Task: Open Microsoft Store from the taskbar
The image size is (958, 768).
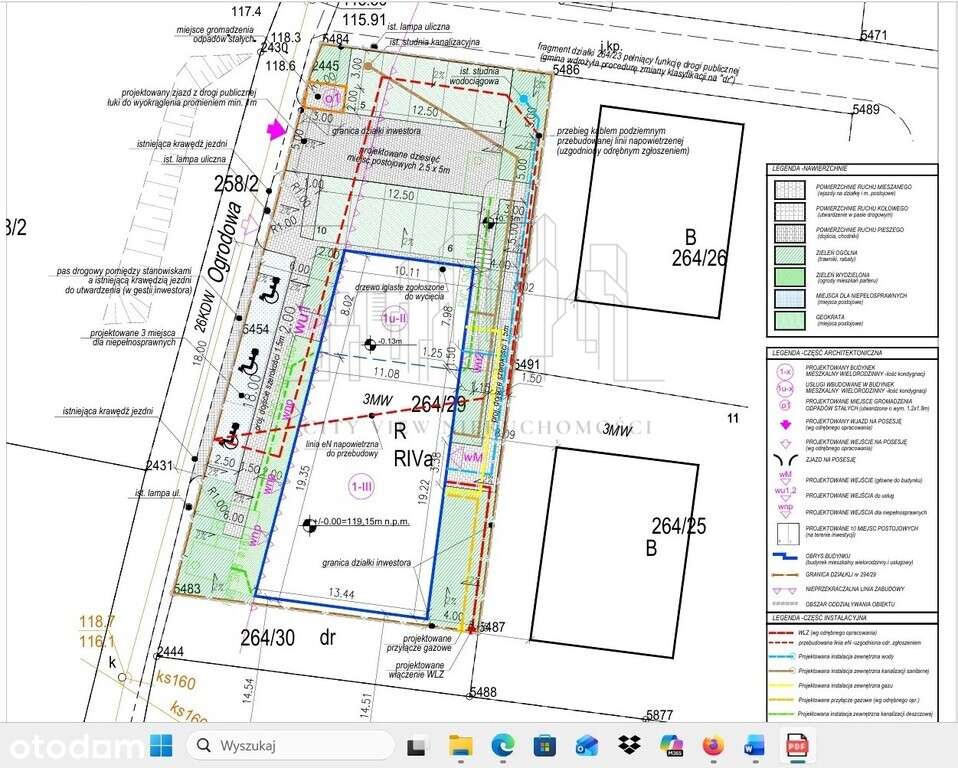Action: 545,746
